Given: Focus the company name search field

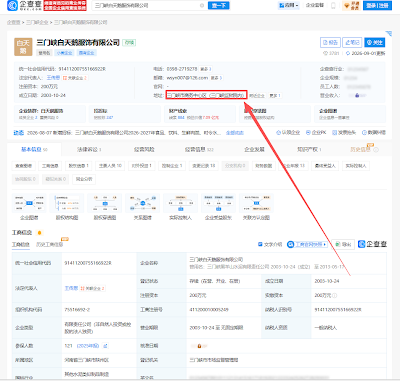Looking at the screenshot, I should click(x=147, y=5).
